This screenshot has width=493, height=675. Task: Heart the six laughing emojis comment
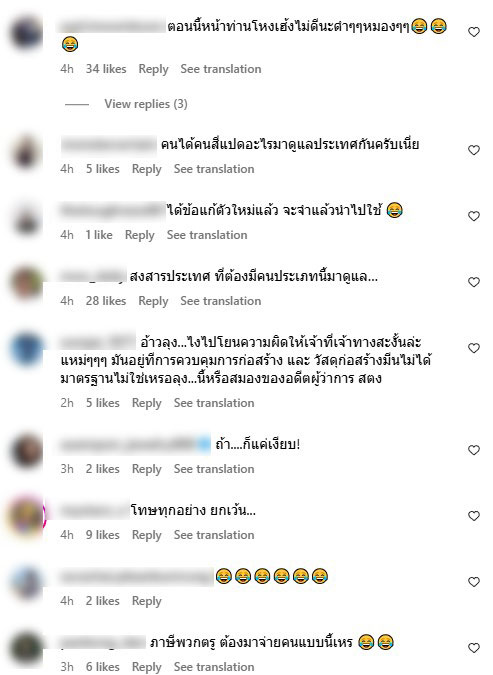click(474, 582)
